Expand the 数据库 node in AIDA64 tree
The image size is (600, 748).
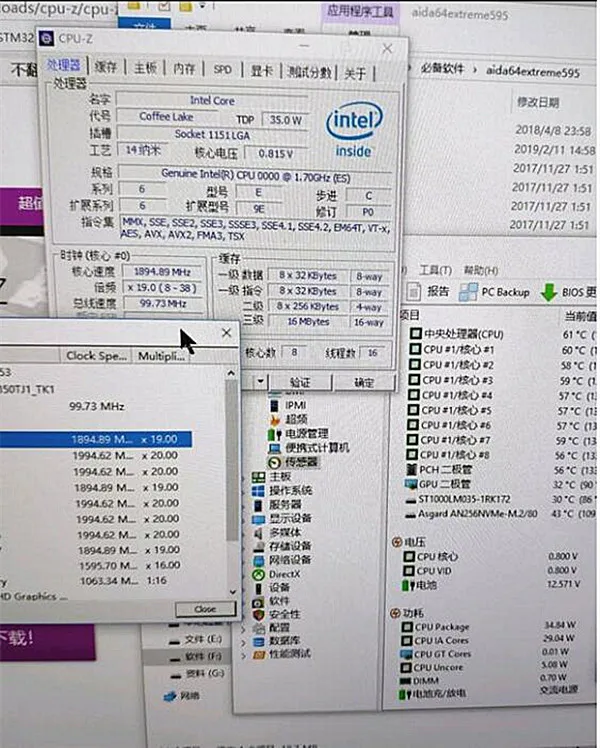[x=244, y=643]
